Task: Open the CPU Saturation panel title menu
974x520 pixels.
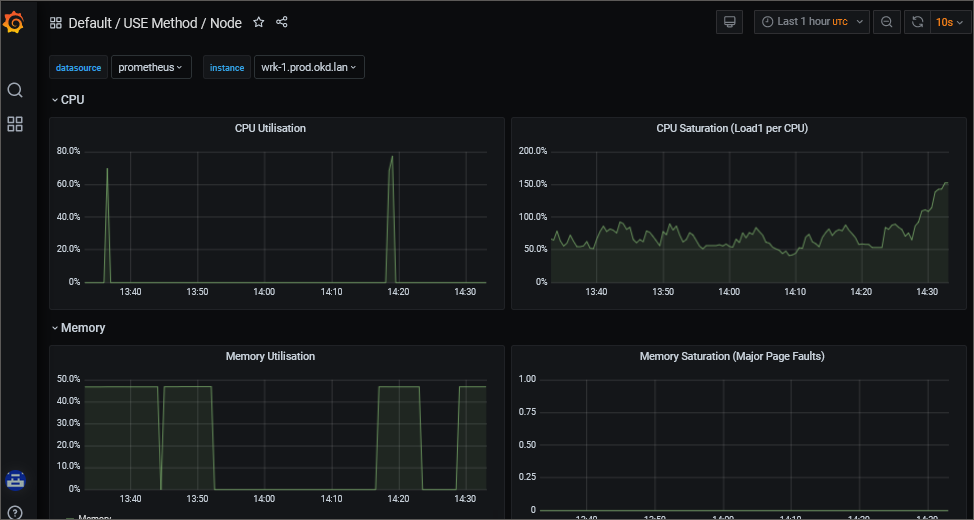Action: tap(731, 128)
